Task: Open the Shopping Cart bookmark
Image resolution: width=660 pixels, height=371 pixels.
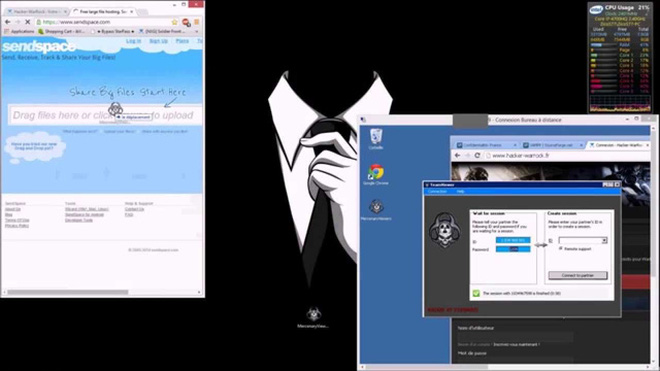Action: [62, 32]
